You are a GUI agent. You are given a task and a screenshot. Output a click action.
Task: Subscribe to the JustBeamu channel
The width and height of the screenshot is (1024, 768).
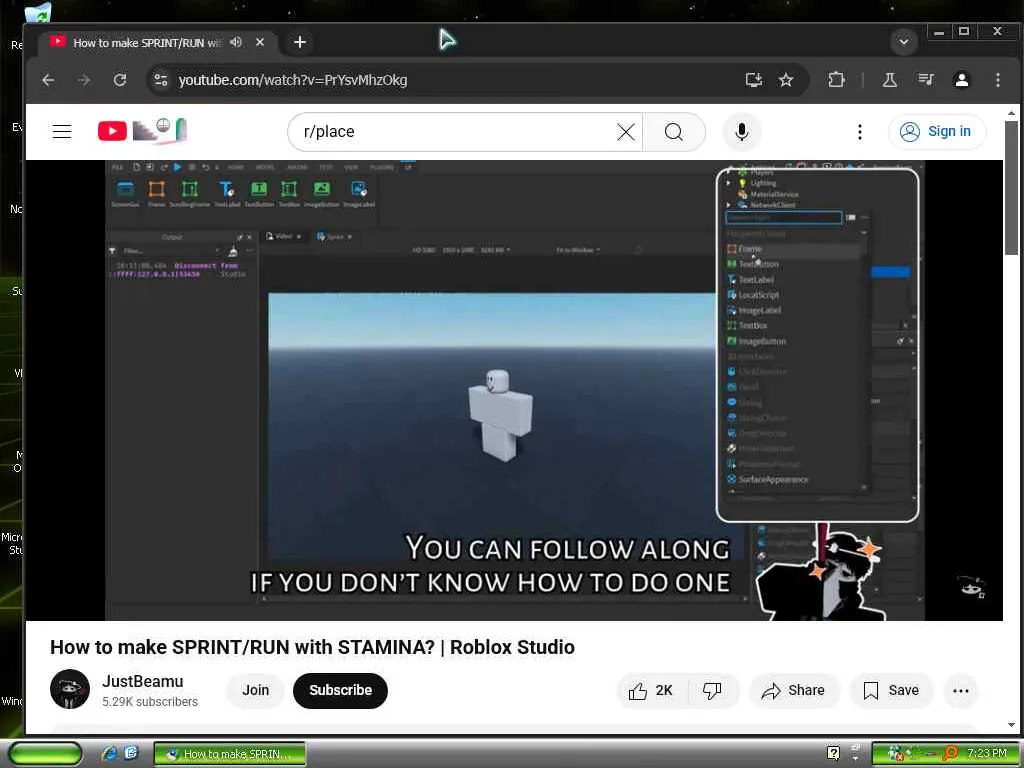tap(340, 690)
